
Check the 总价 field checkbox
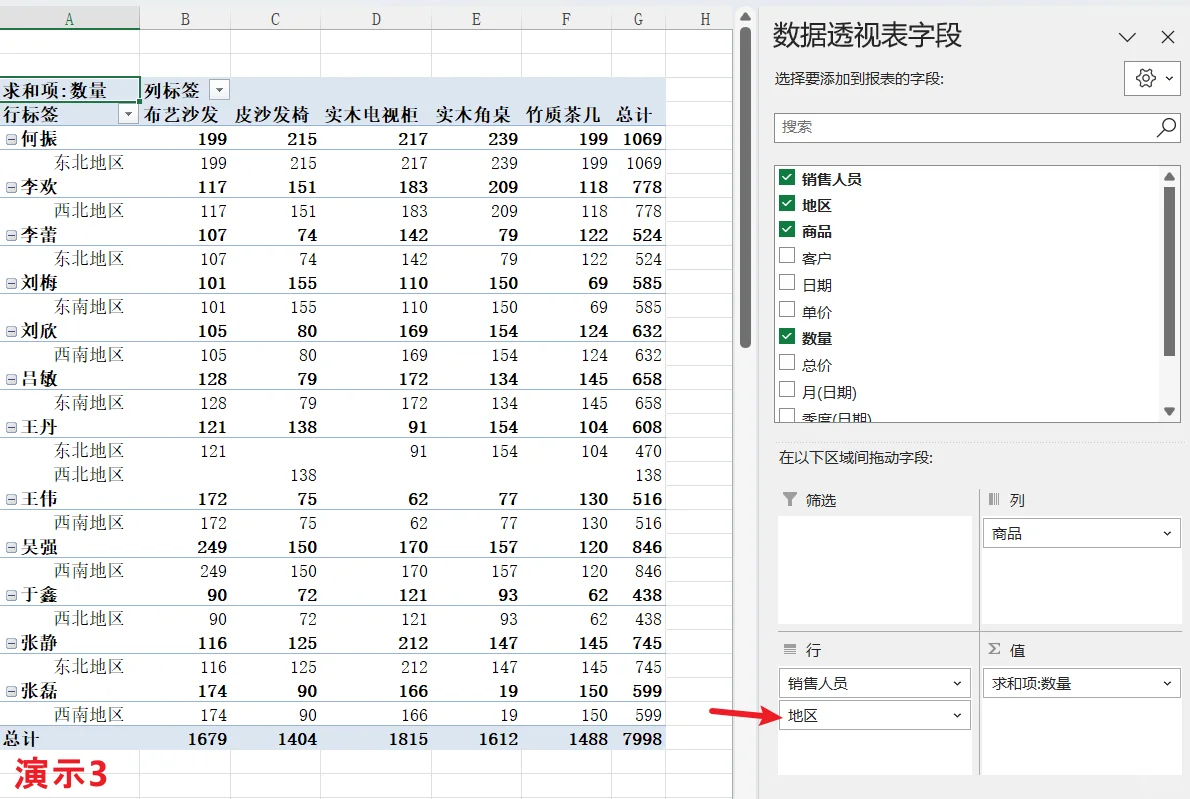tap(787, 363)
